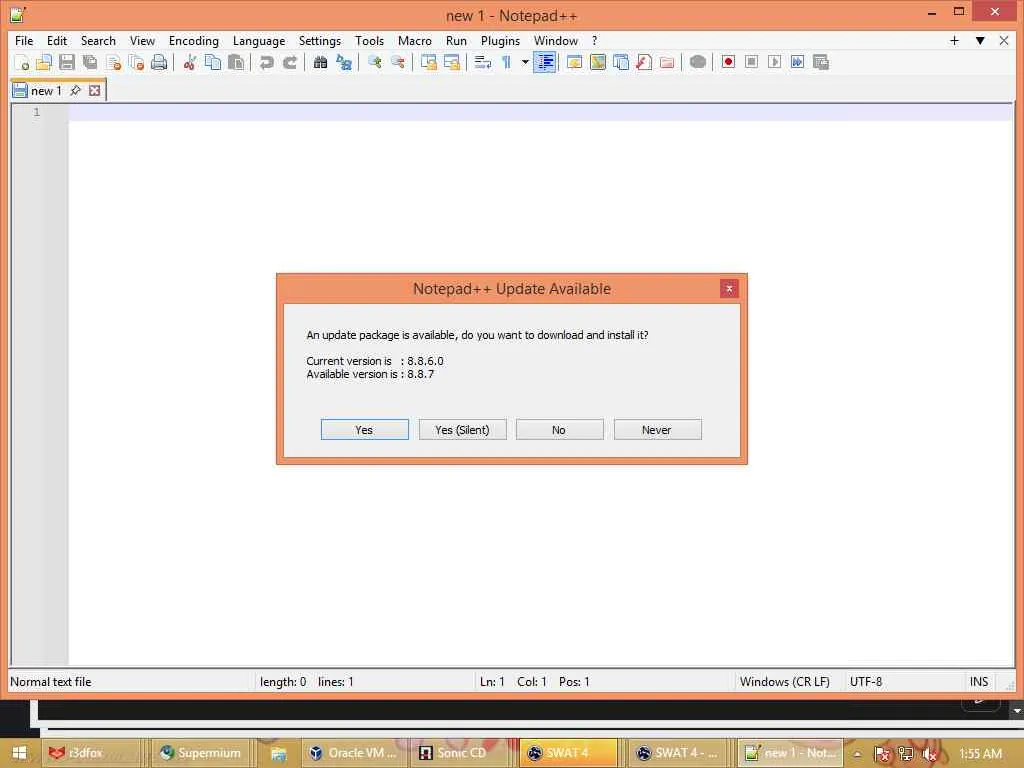The width and height of the screenshot is (1024, 768).
Task: Pin the new 1 tab
Action: [75, 91]
